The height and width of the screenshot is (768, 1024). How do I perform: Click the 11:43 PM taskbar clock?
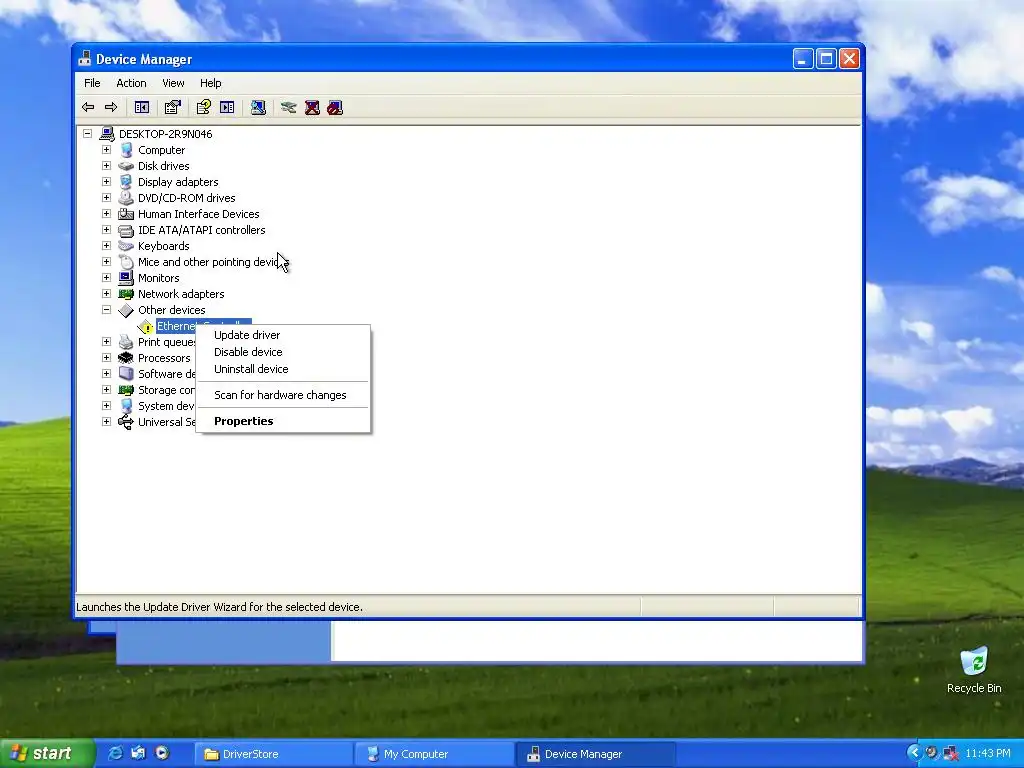point(987,754)
